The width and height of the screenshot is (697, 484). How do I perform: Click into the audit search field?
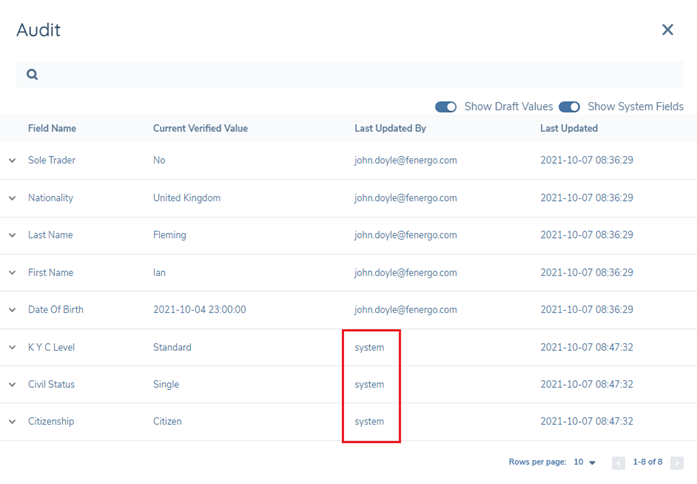point(350,75)
